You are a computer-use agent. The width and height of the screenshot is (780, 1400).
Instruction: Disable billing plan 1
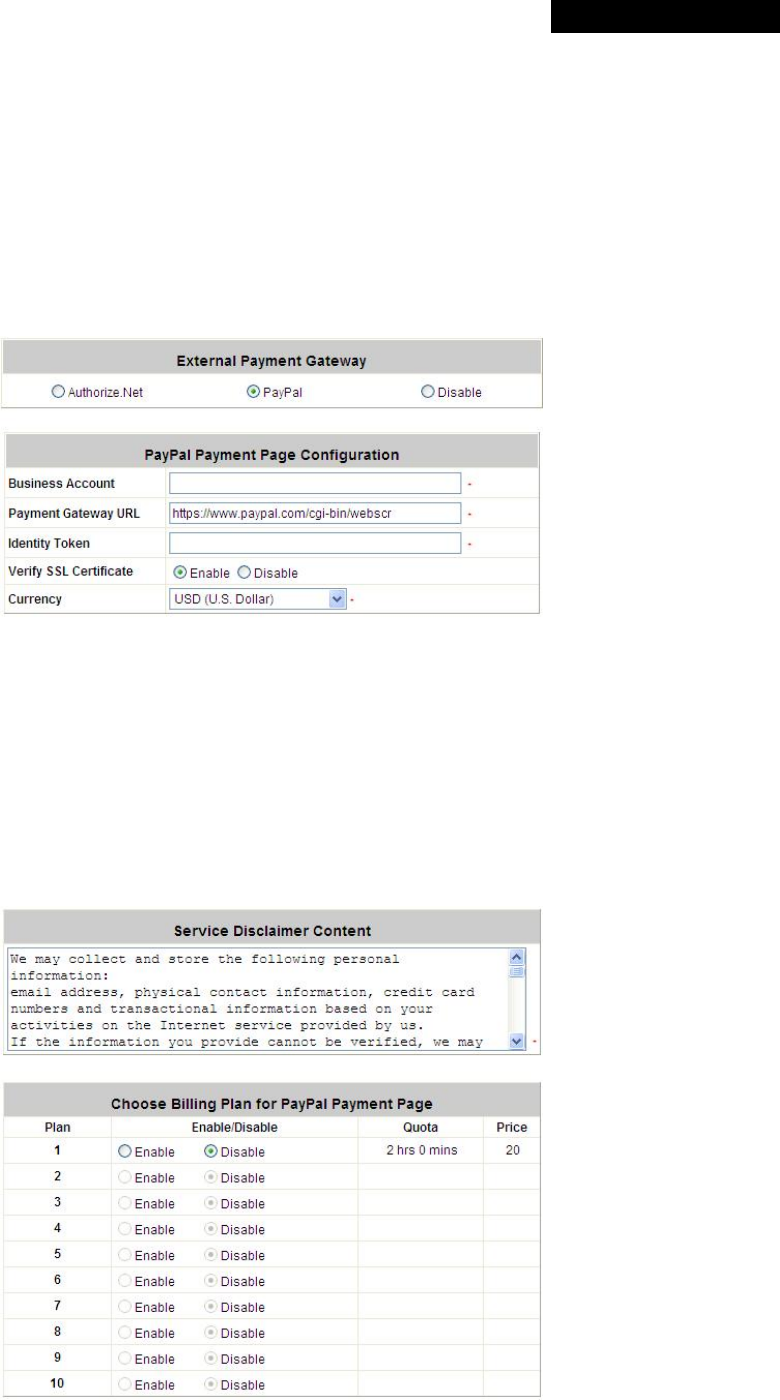211,1151
